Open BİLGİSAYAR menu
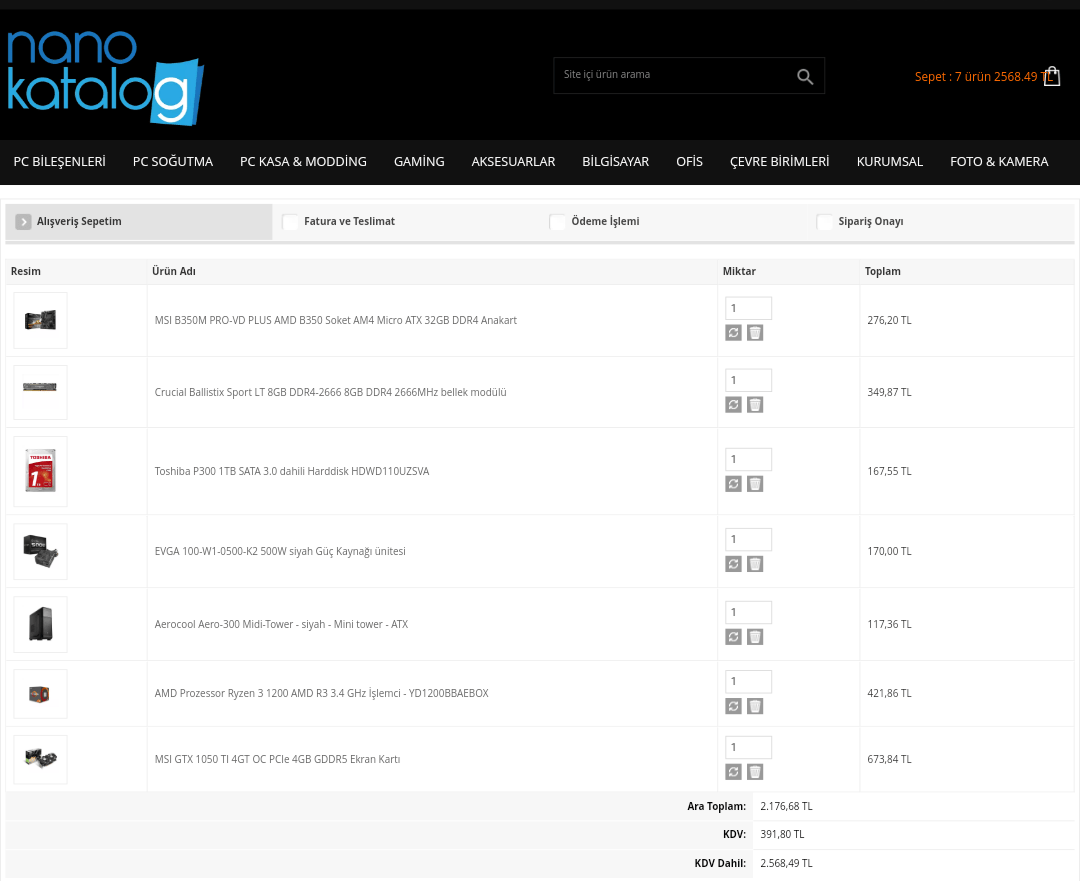 (615, 162)
